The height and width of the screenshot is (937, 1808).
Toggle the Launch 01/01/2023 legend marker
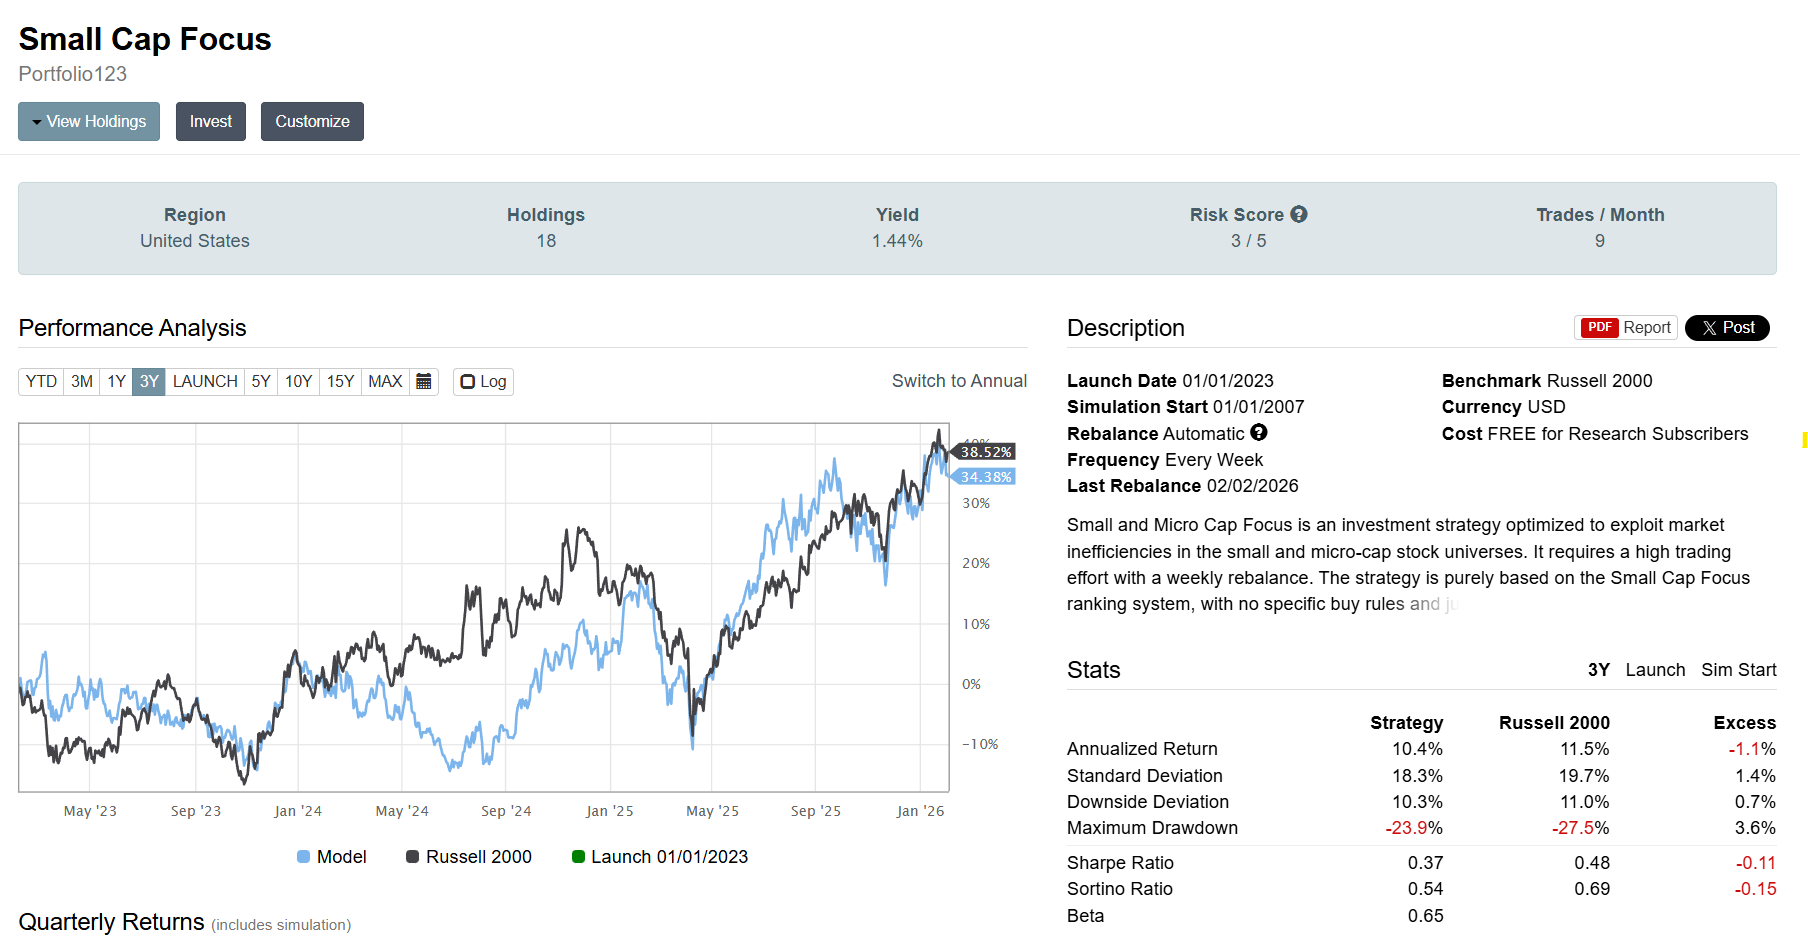[578, 857]
